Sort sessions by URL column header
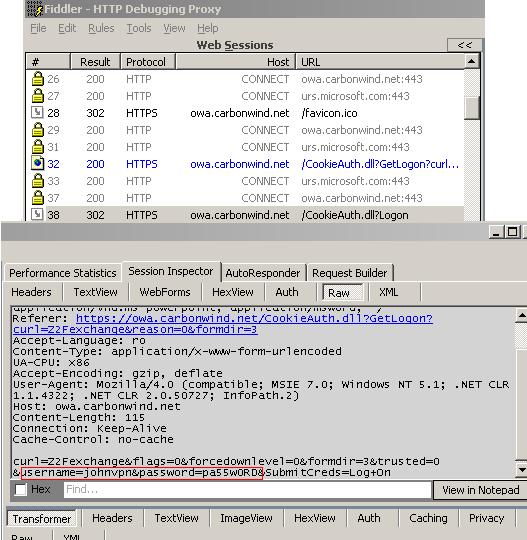The height and width of the screenshot is (540, 527). (380, 62)
